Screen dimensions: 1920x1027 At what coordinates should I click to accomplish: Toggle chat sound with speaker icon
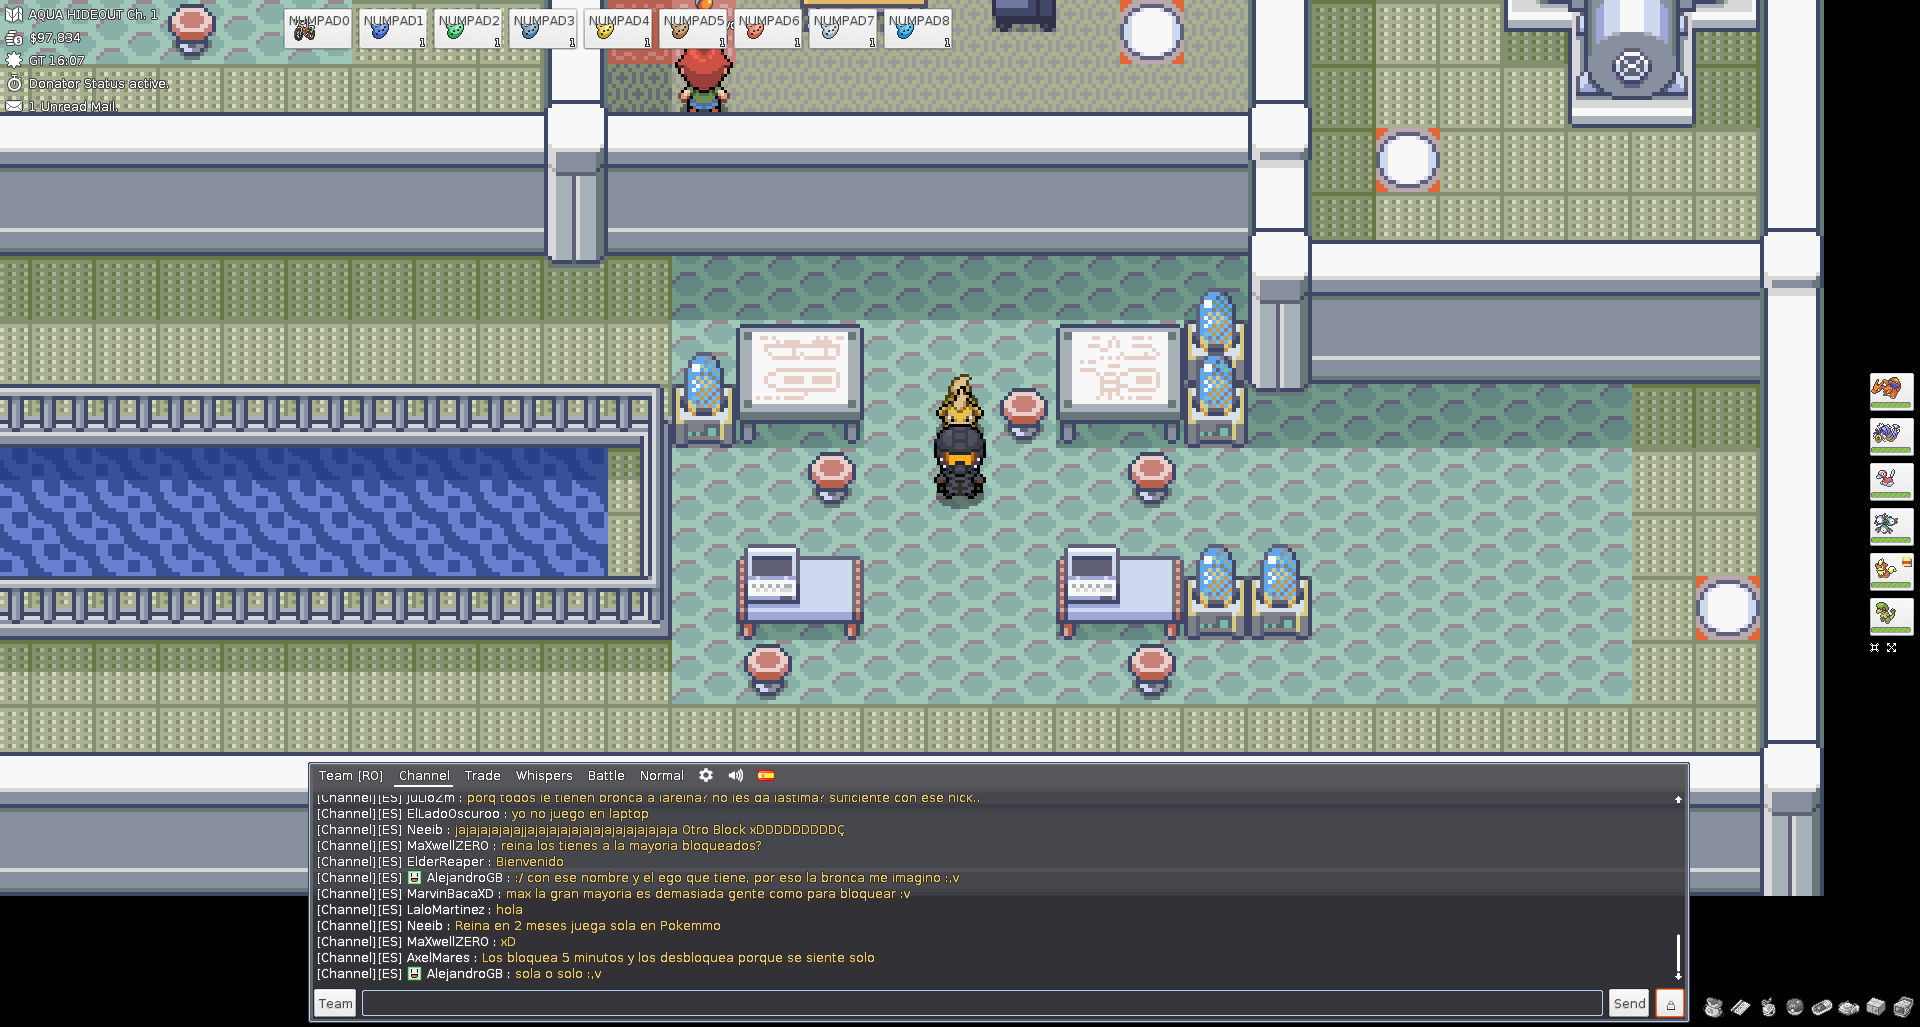[736, 775]
